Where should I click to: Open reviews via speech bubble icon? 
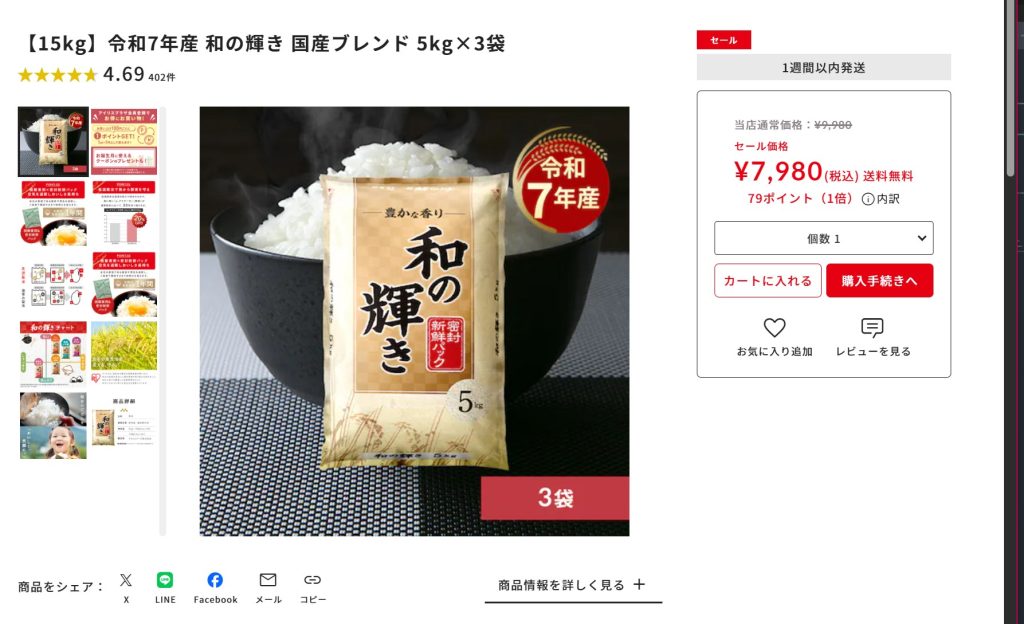872,327
